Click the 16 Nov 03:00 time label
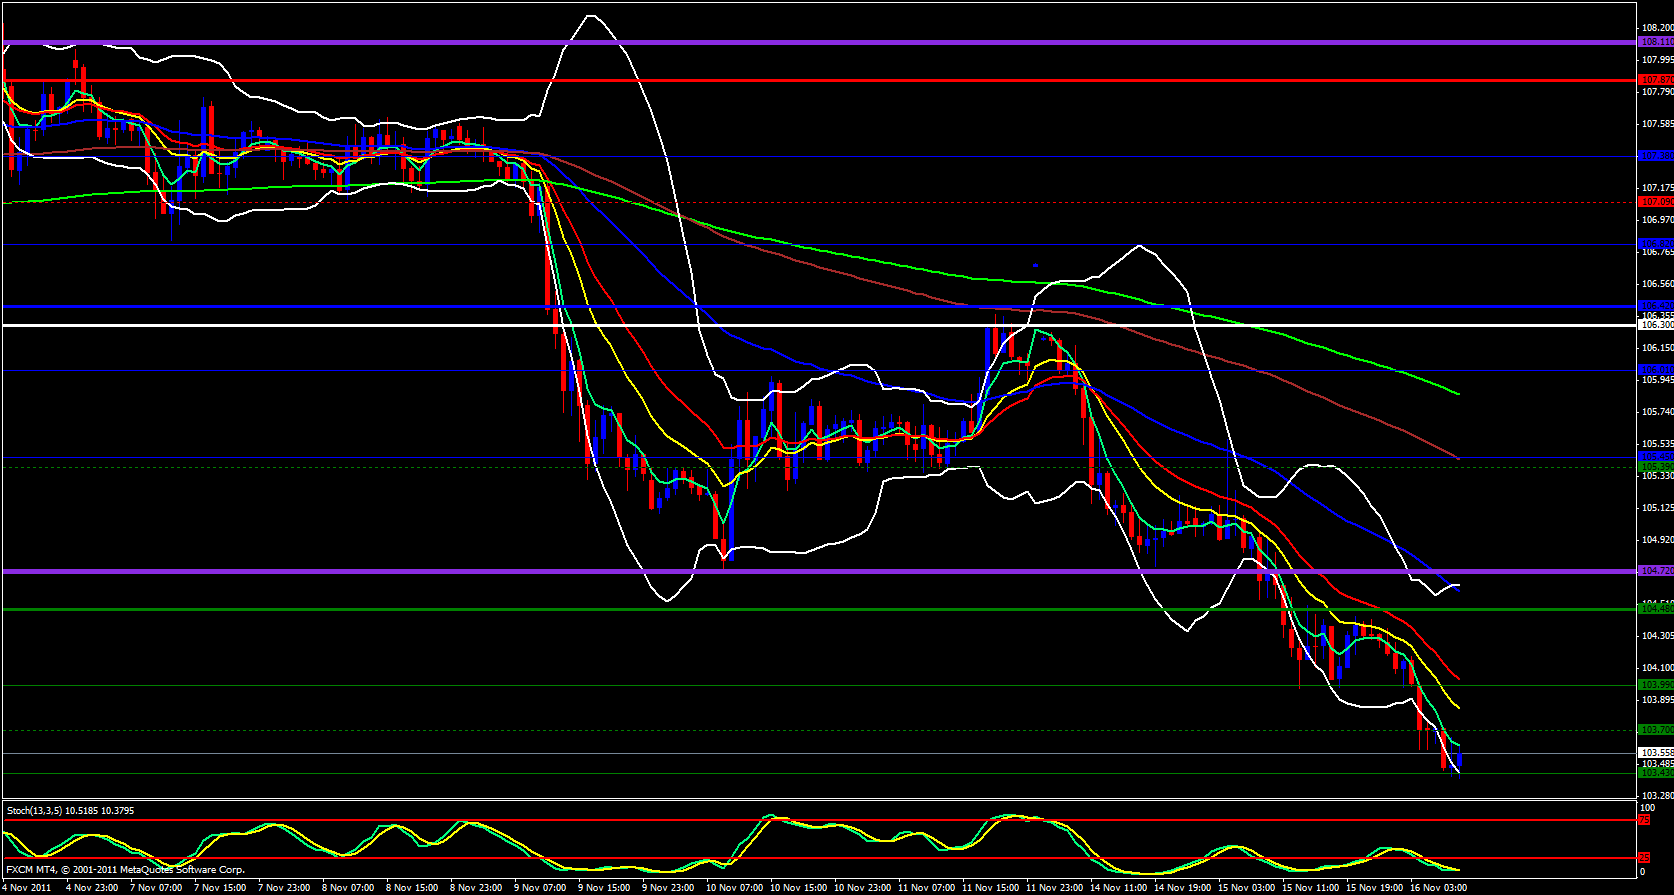This screenshot has width=1674, height=895. point(1438,888)
